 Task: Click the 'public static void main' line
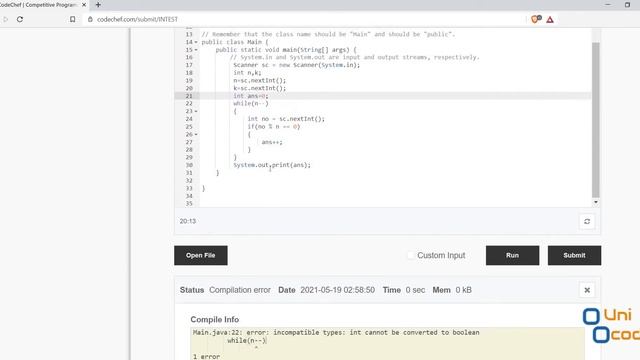point(286,50)
